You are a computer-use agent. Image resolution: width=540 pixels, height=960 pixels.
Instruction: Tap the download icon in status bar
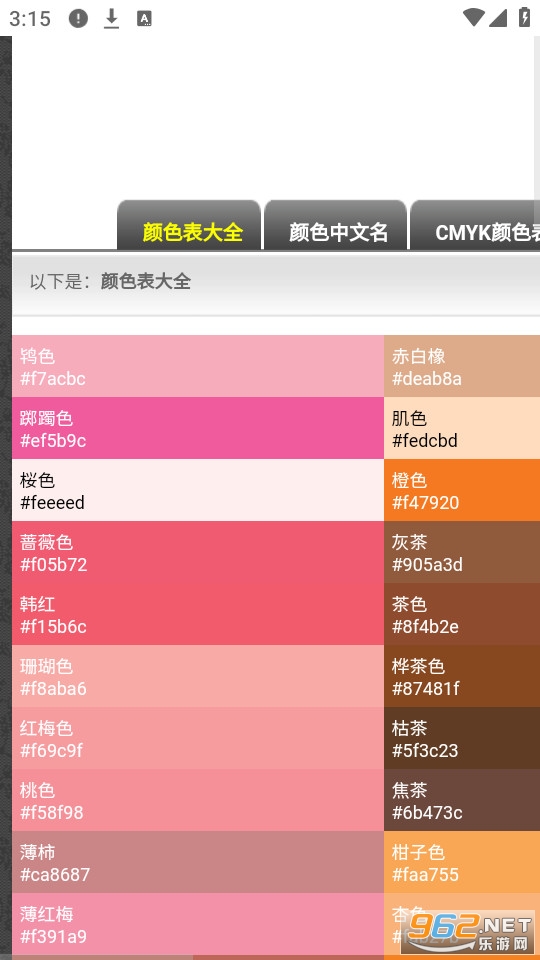(111, 19)
